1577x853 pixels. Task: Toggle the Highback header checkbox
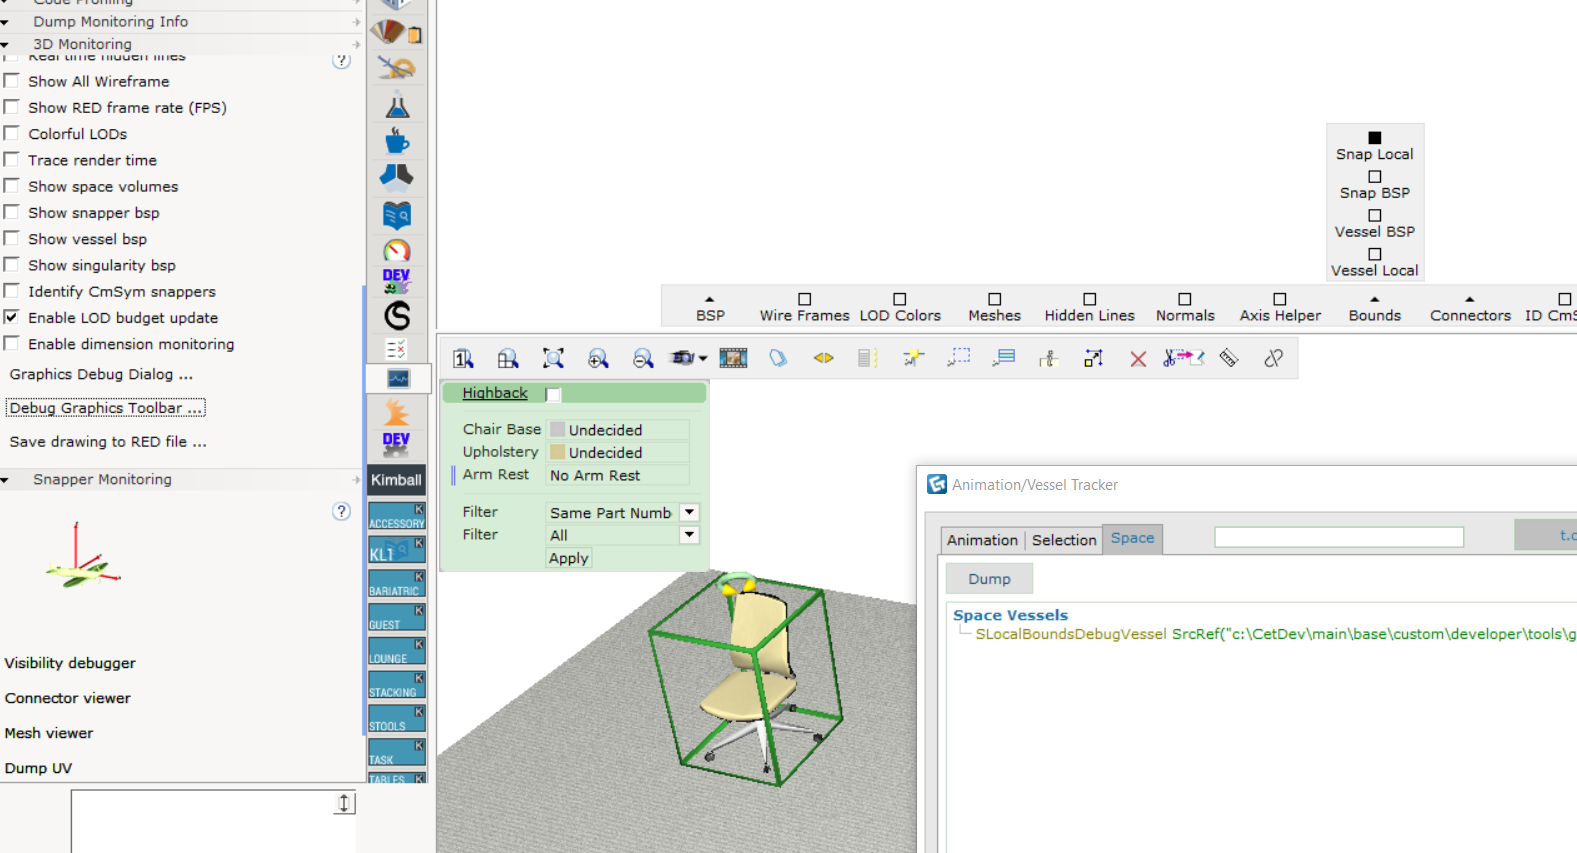click(553, 394)
